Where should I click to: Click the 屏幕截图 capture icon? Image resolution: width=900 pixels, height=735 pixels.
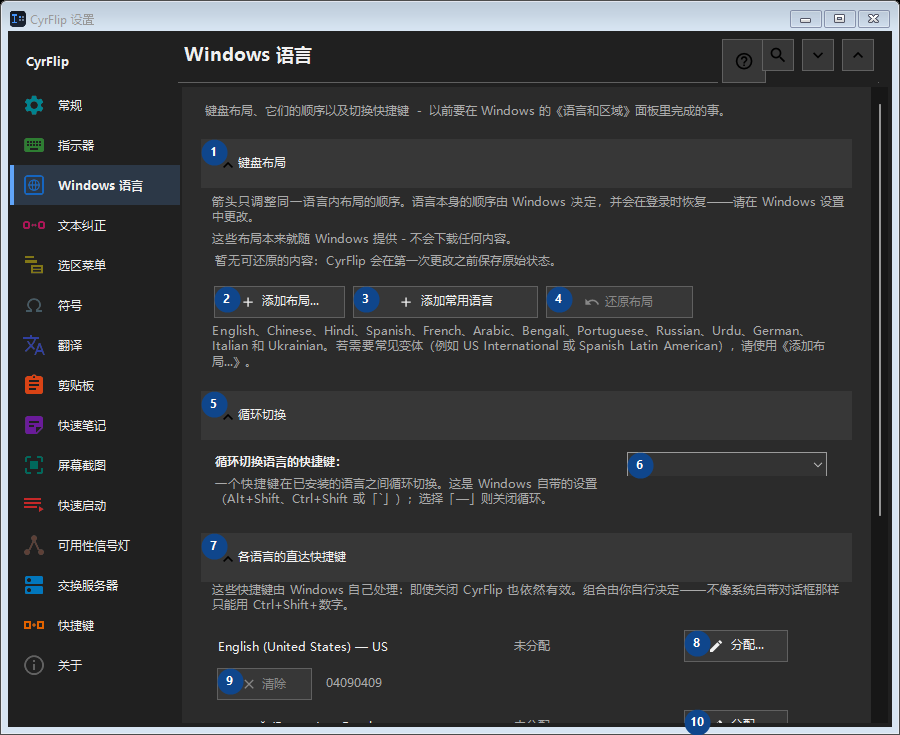pyautogui.click(x=34, y=465)
